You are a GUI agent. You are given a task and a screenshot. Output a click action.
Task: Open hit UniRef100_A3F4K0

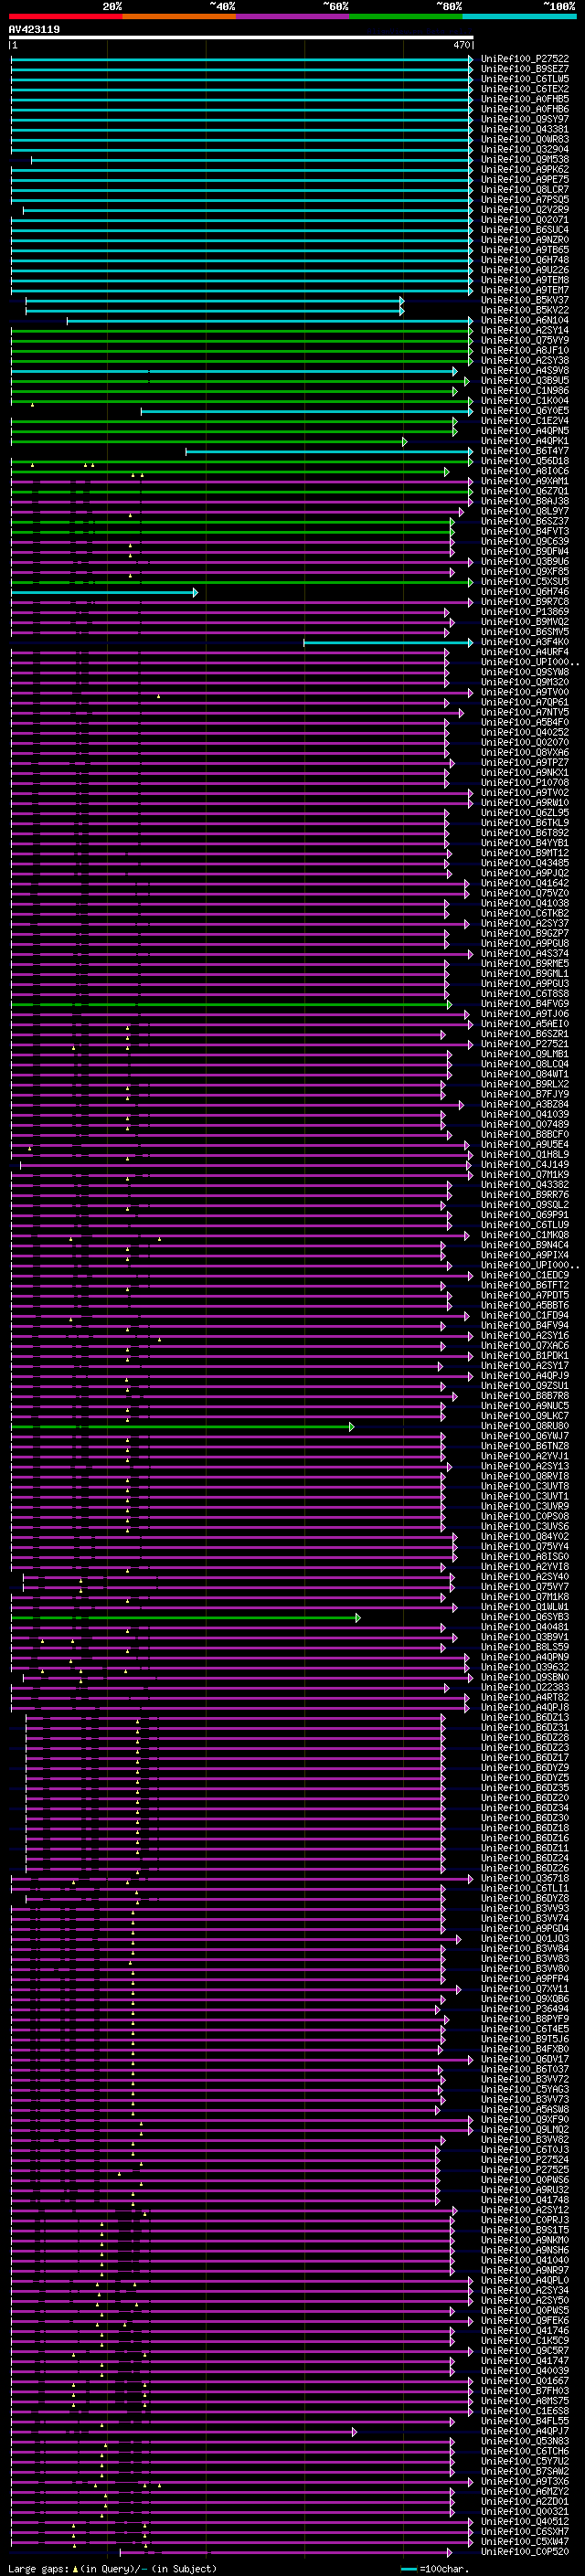click(525, 642)
